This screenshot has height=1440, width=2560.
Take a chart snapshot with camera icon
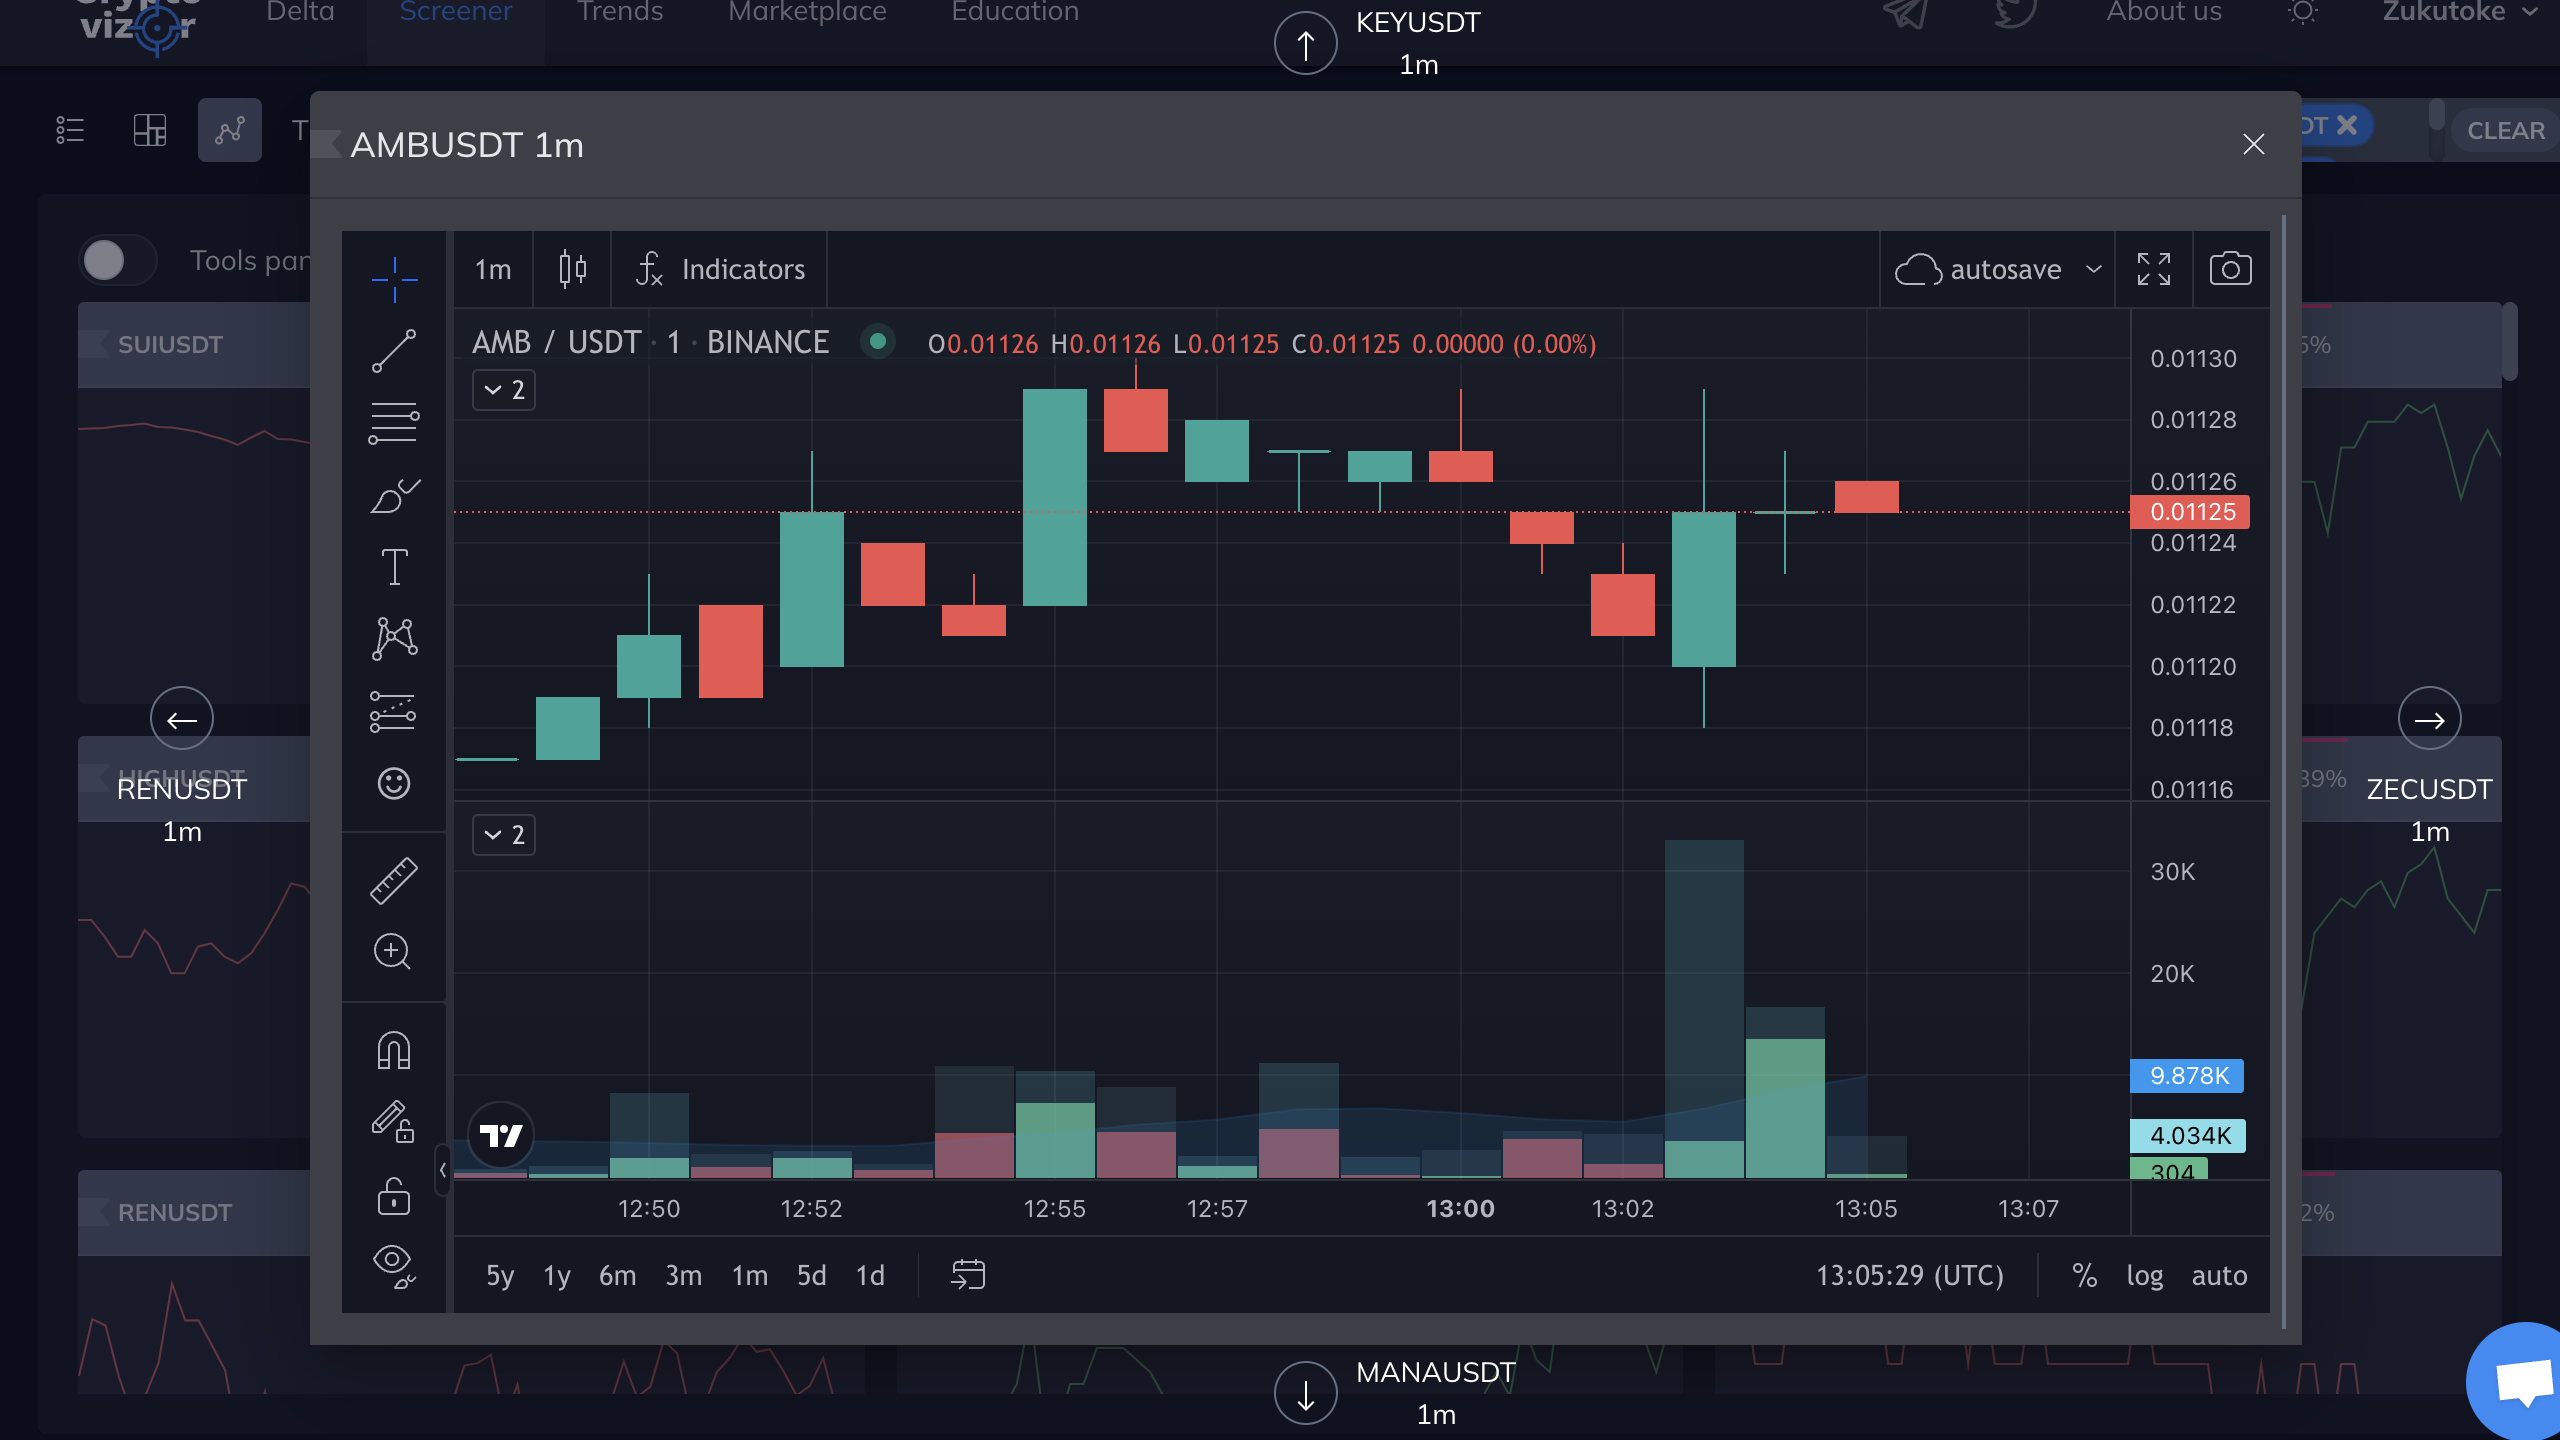(2230, 269)
